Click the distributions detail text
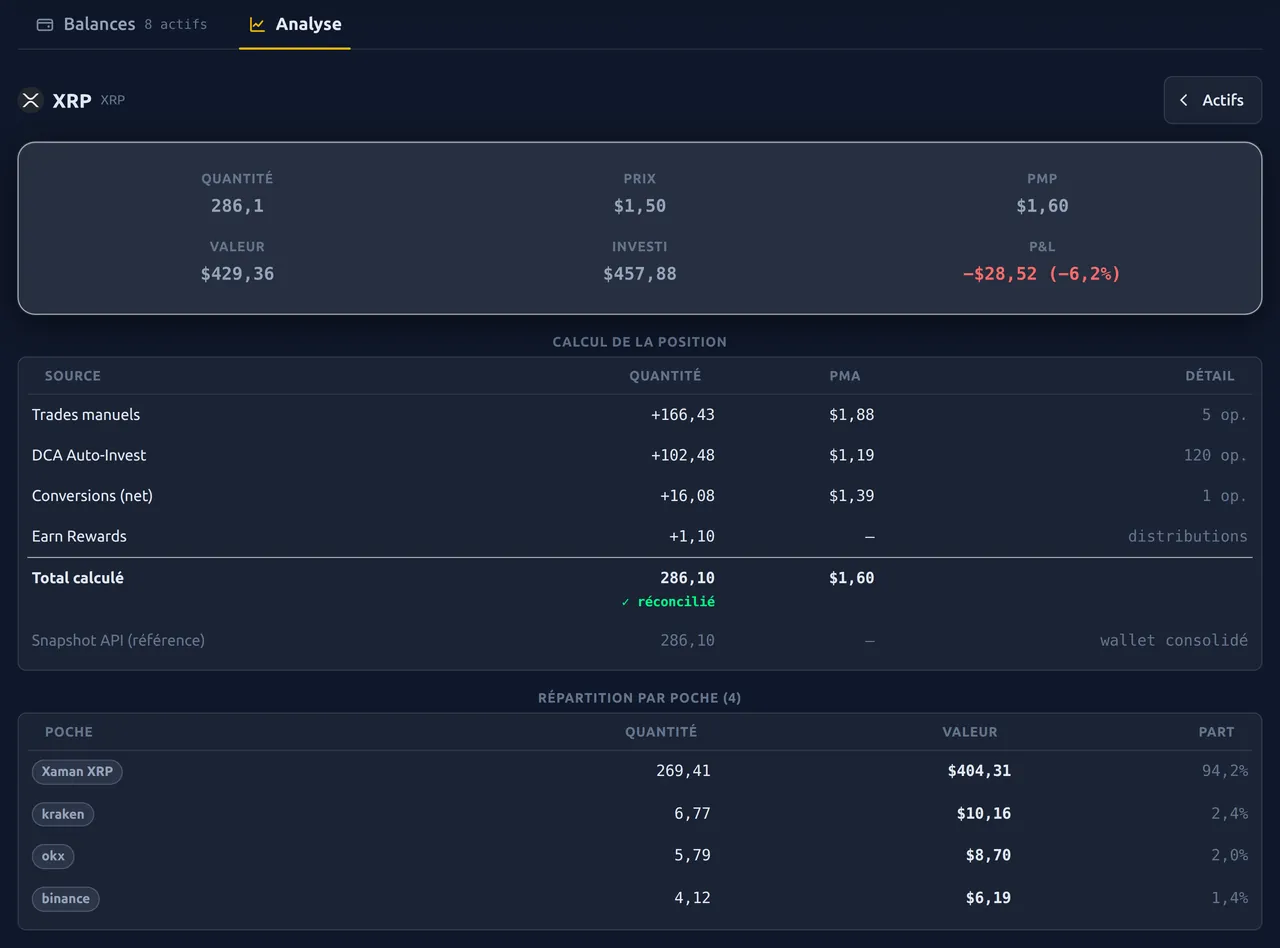Viewport: 1280px width, 948px height. [x=1188, y=536]
